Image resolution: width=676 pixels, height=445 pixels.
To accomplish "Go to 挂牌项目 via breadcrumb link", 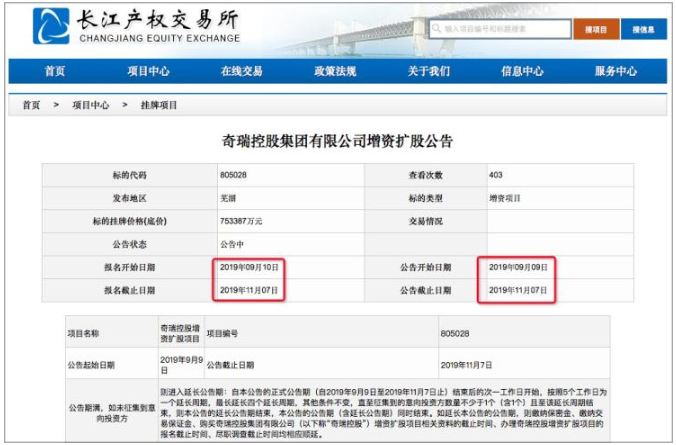I will pyautogui.click(x=159, y=105).
